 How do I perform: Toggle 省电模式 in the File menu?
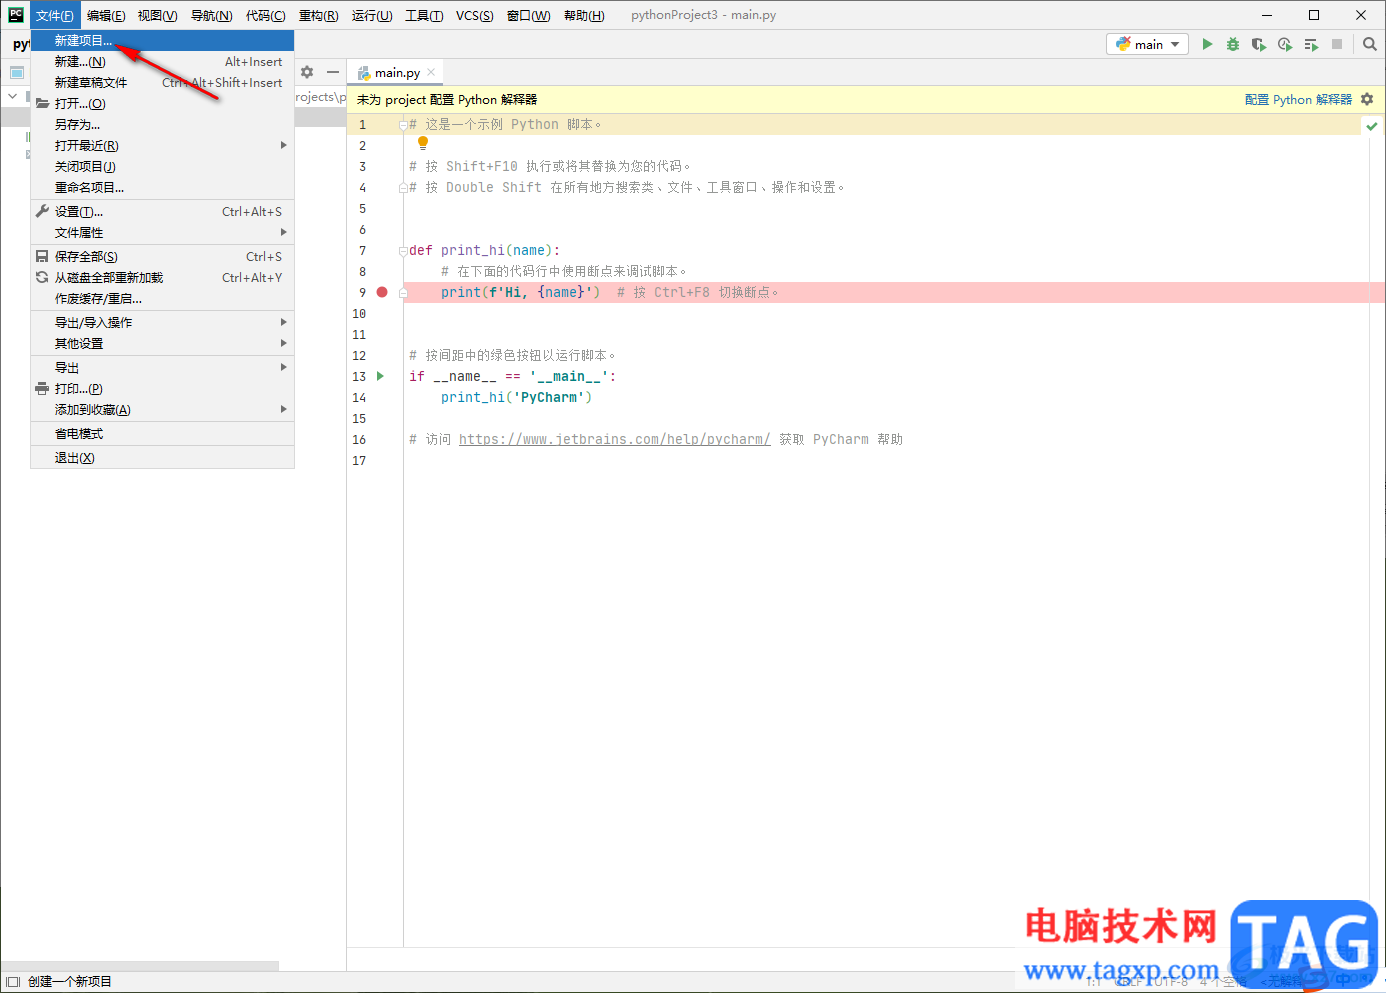click(x=162, y=433)
